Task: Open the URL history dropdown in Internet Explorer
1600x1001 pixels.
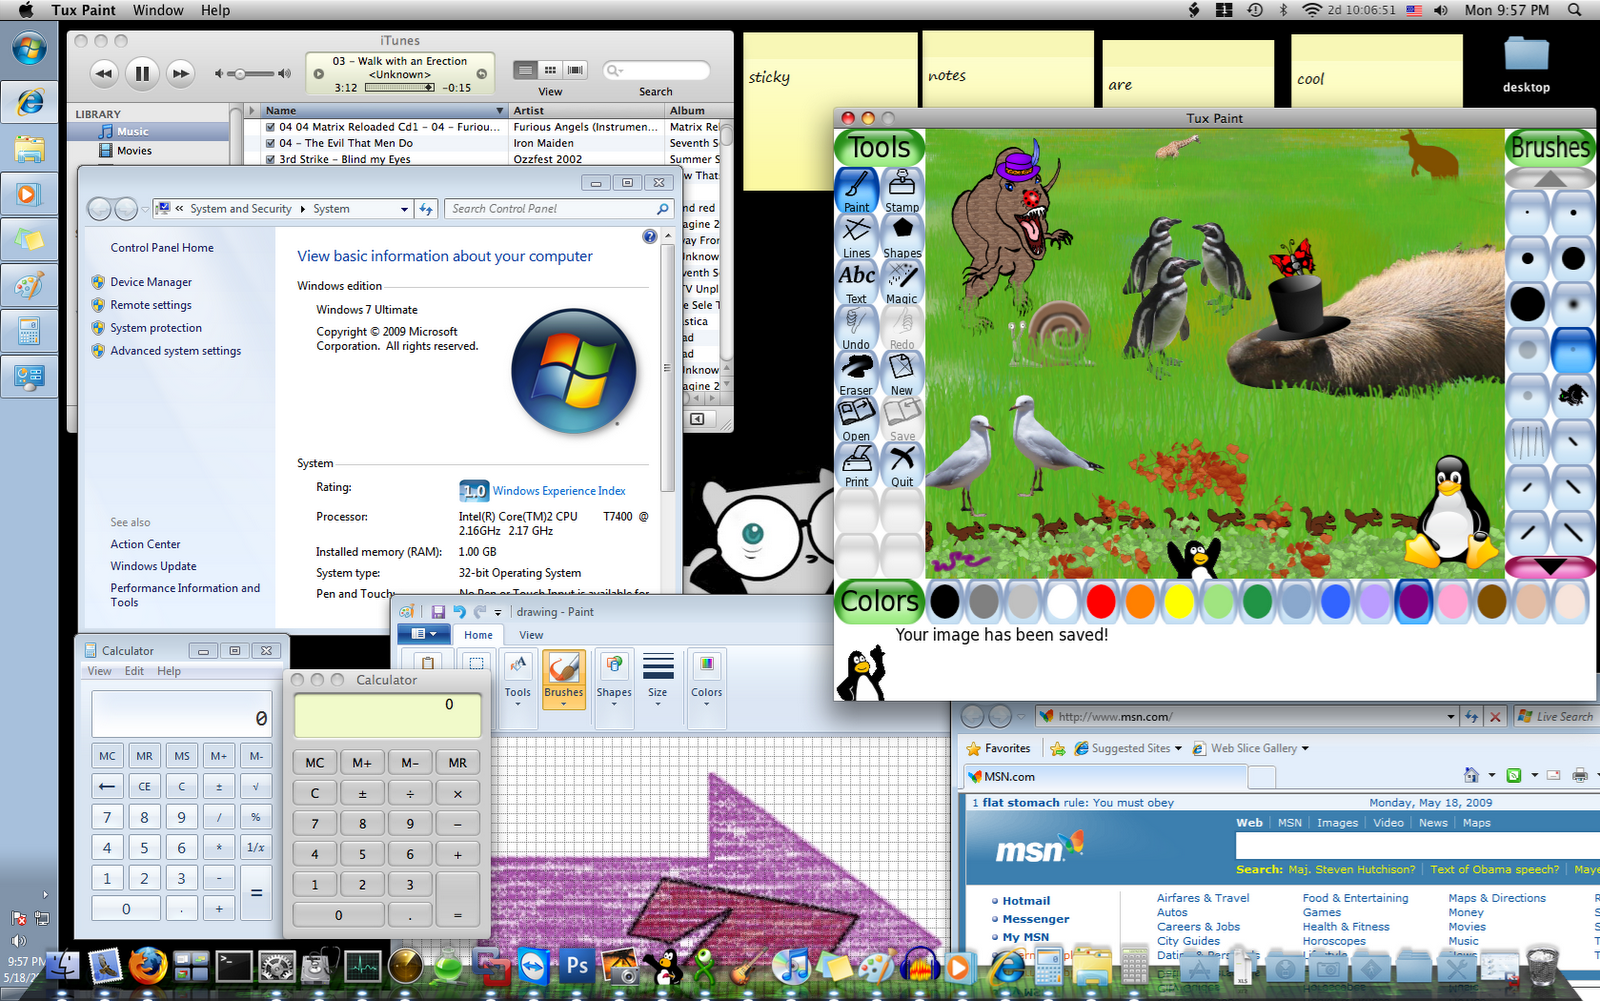Action: [x=1451, y=716]
